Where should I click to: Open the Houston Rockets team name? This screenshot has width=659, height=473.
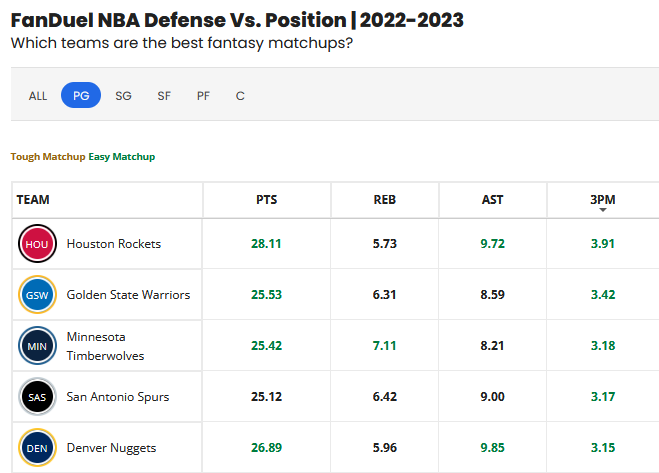pyautogui.click(x=114, y=244)
